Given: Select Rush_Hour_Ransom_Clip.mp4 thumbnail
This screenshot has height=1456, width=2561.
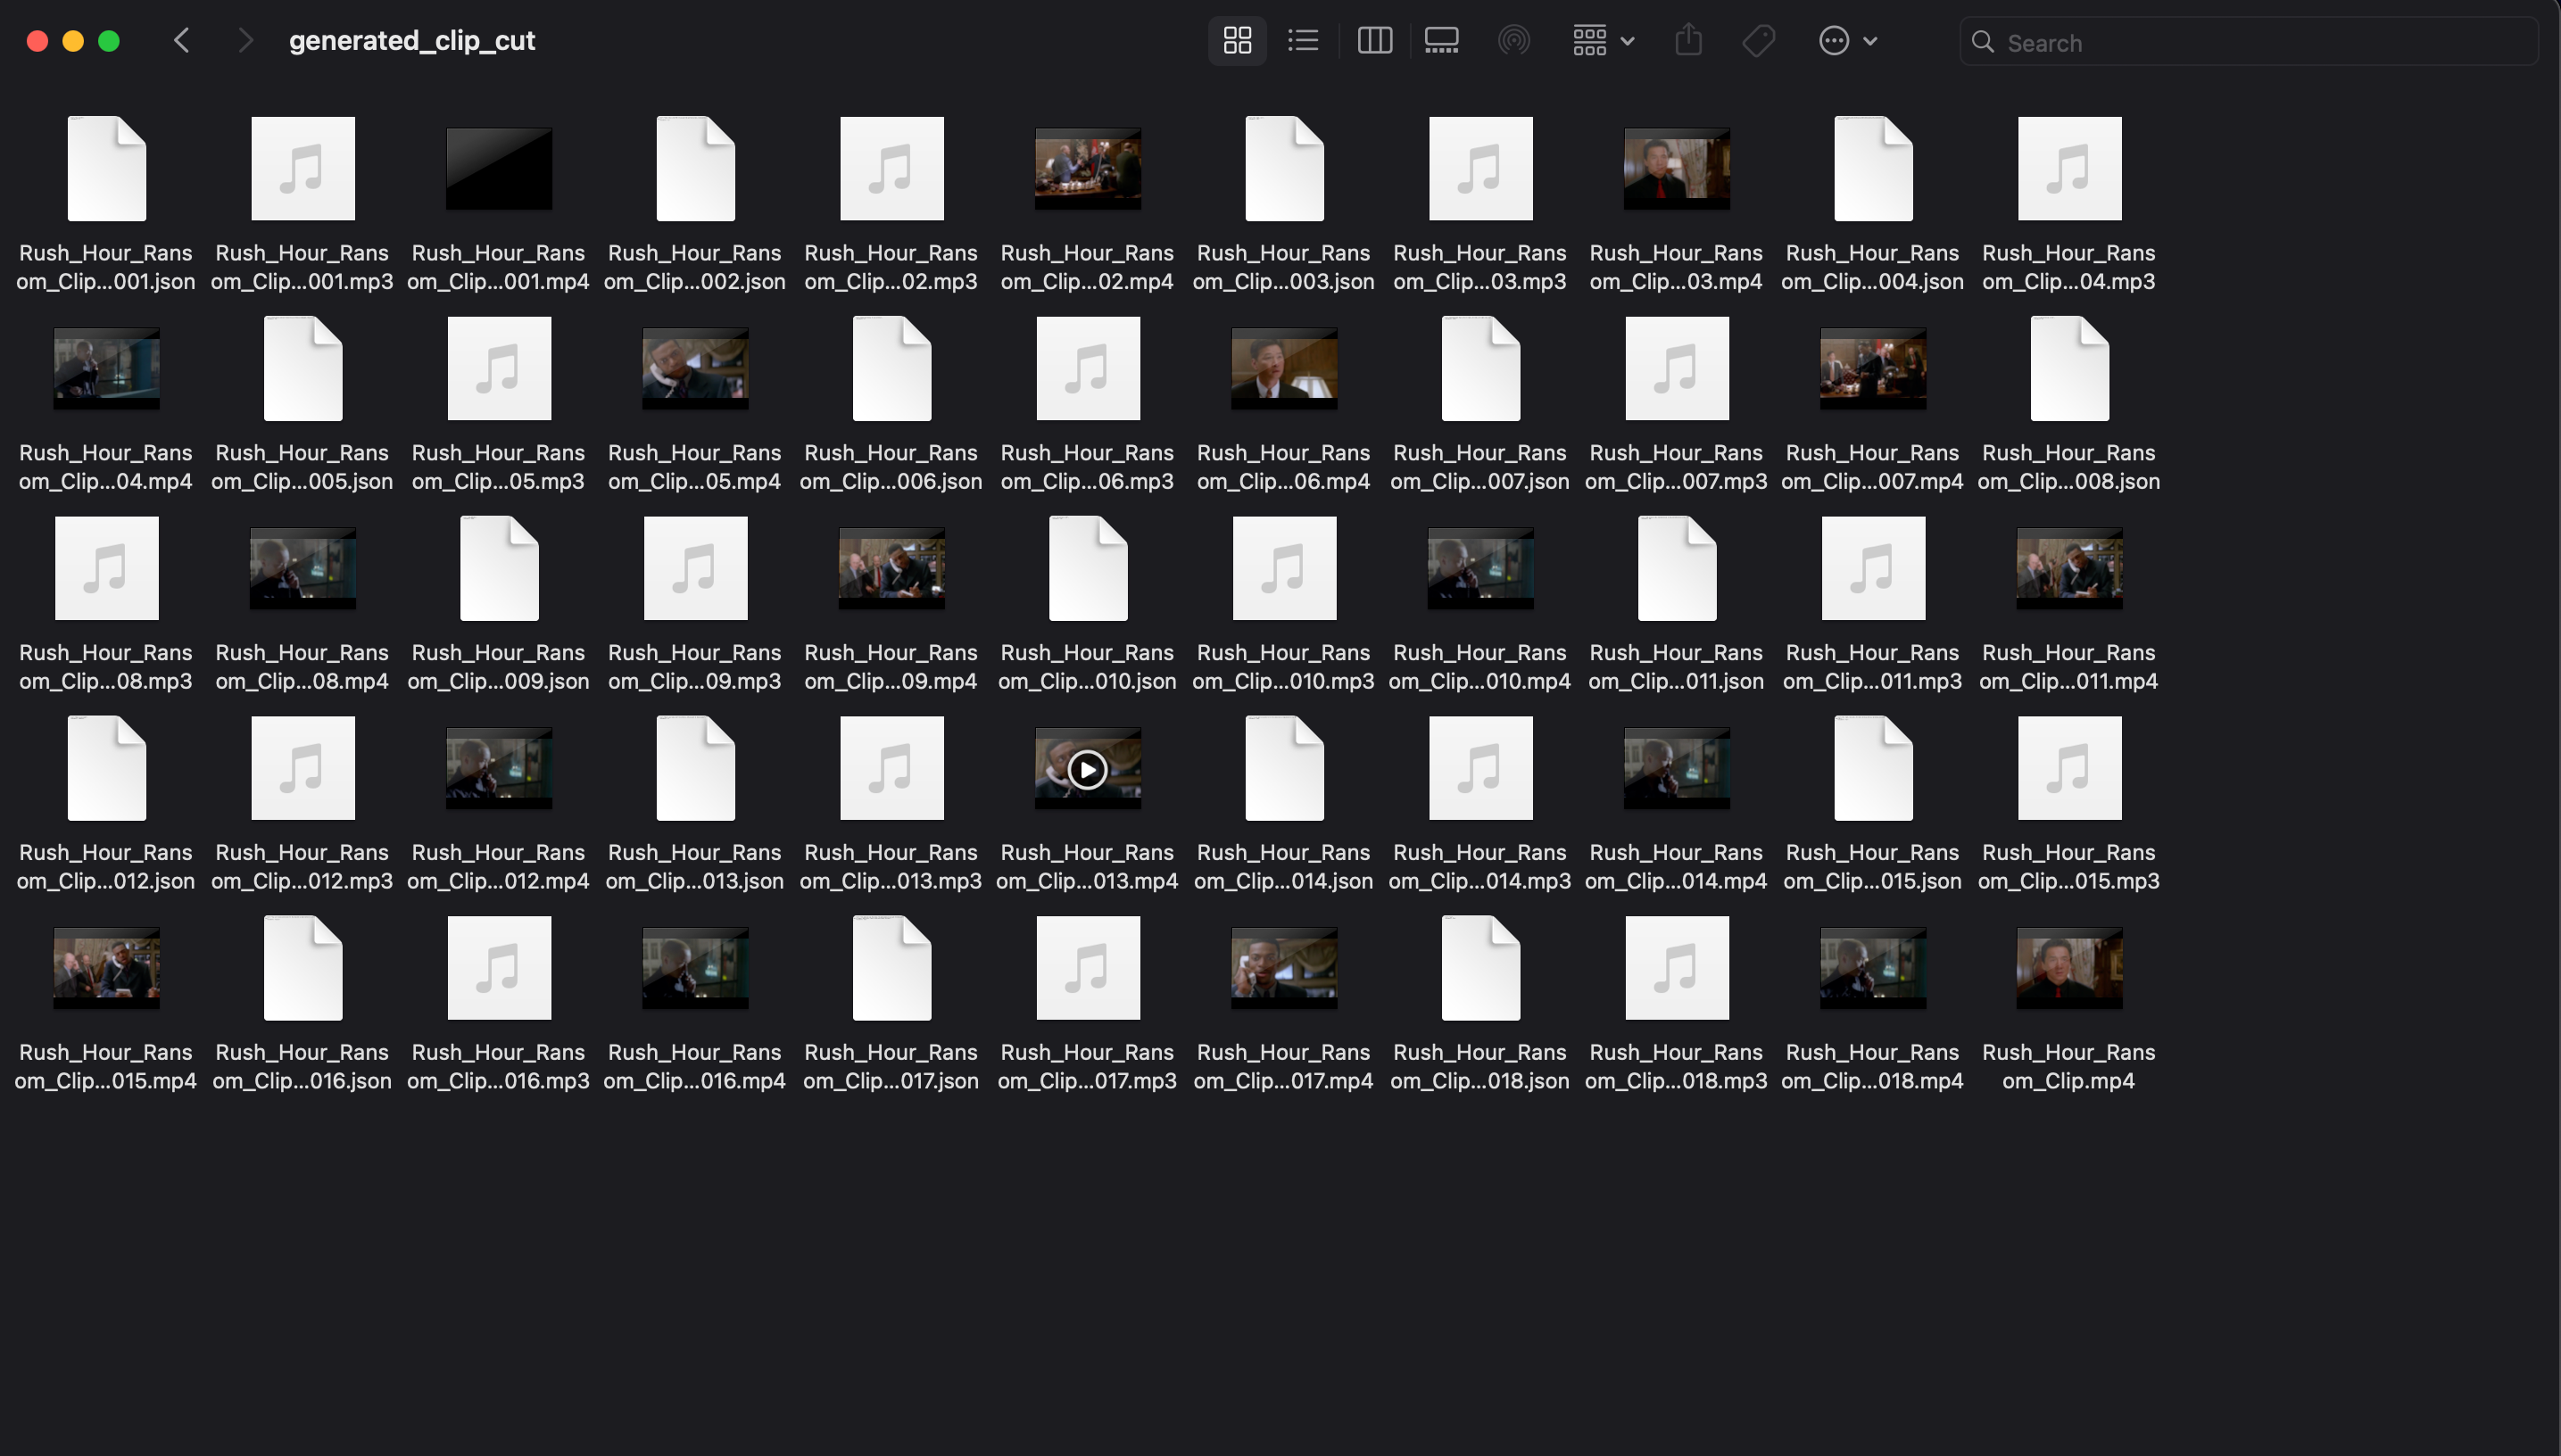Looking at the screenshot, I should [2068, 968].
